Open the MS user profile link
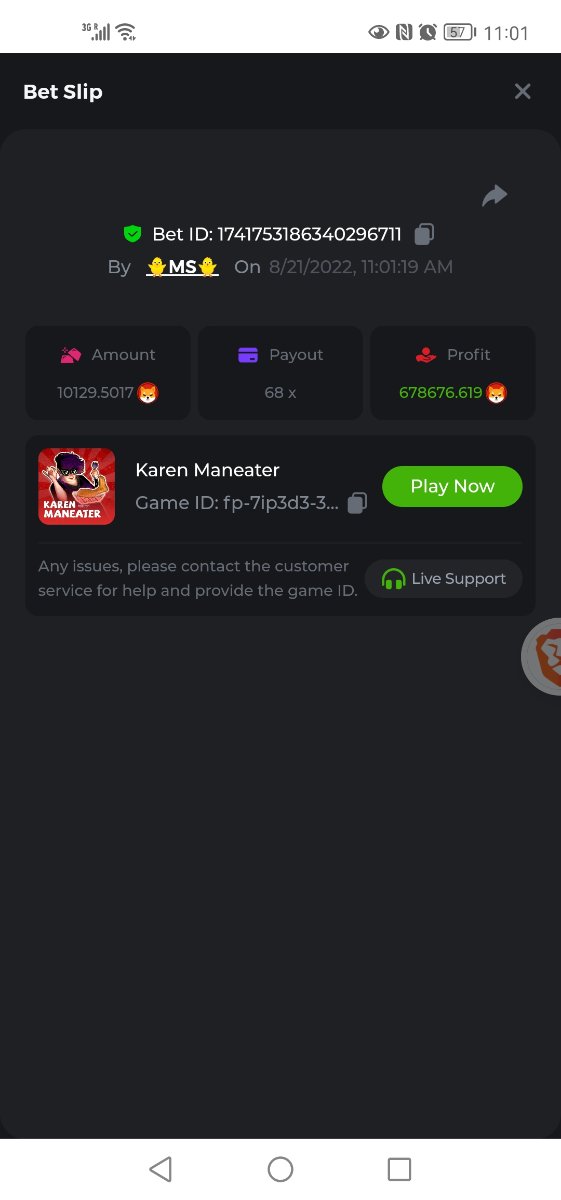The width and height of the screenshot is (561, 1200). (182, 267)
